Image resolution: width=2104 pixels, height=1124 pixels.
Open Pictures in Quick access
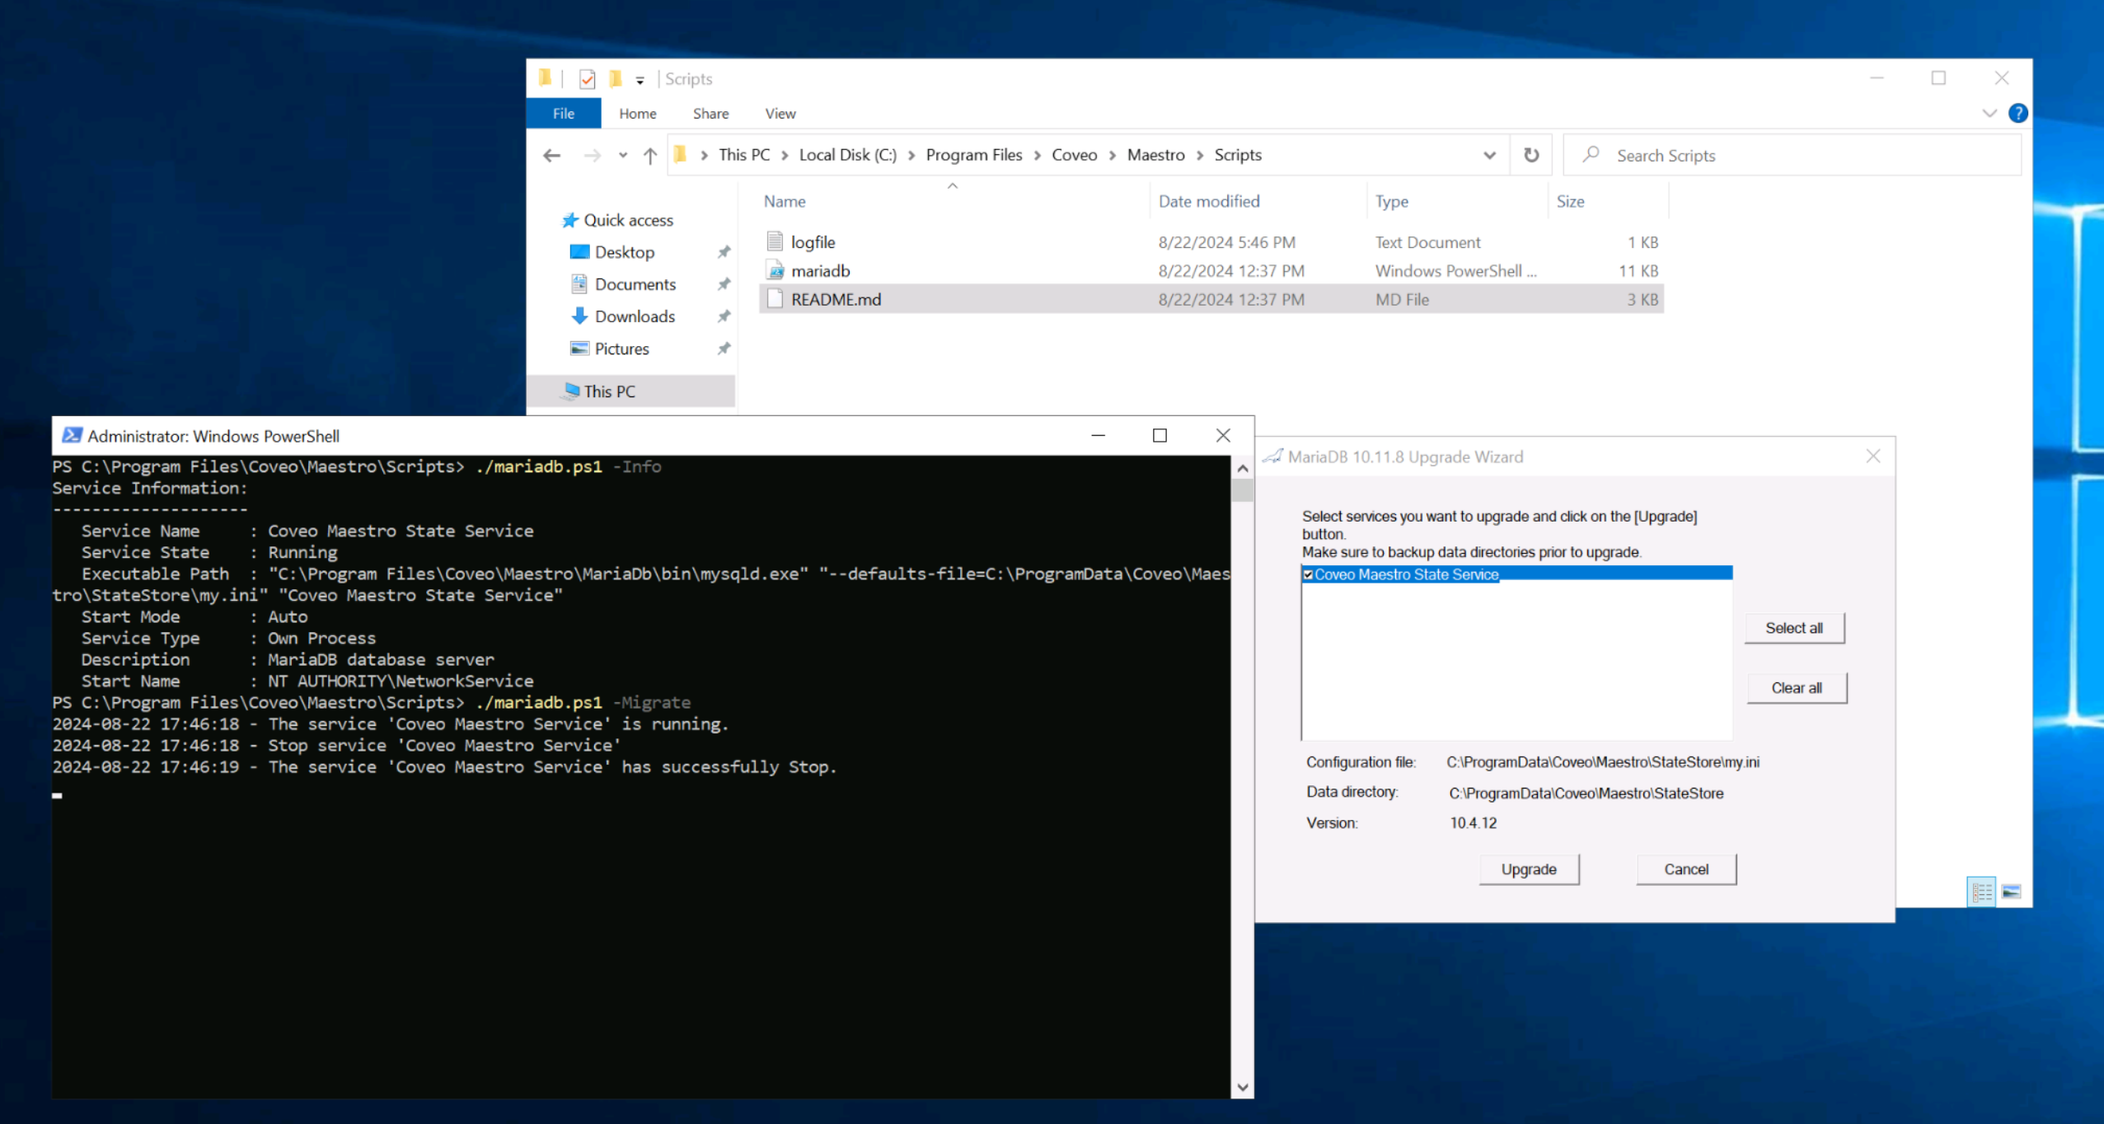[621, 349]
